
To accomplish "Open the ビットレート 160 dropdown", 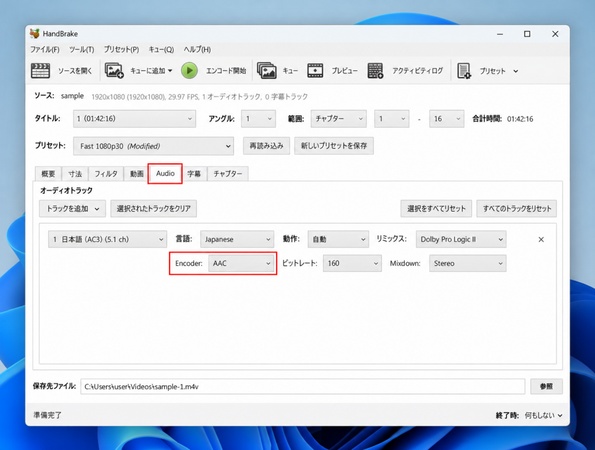I will click(x=352, y=263).
